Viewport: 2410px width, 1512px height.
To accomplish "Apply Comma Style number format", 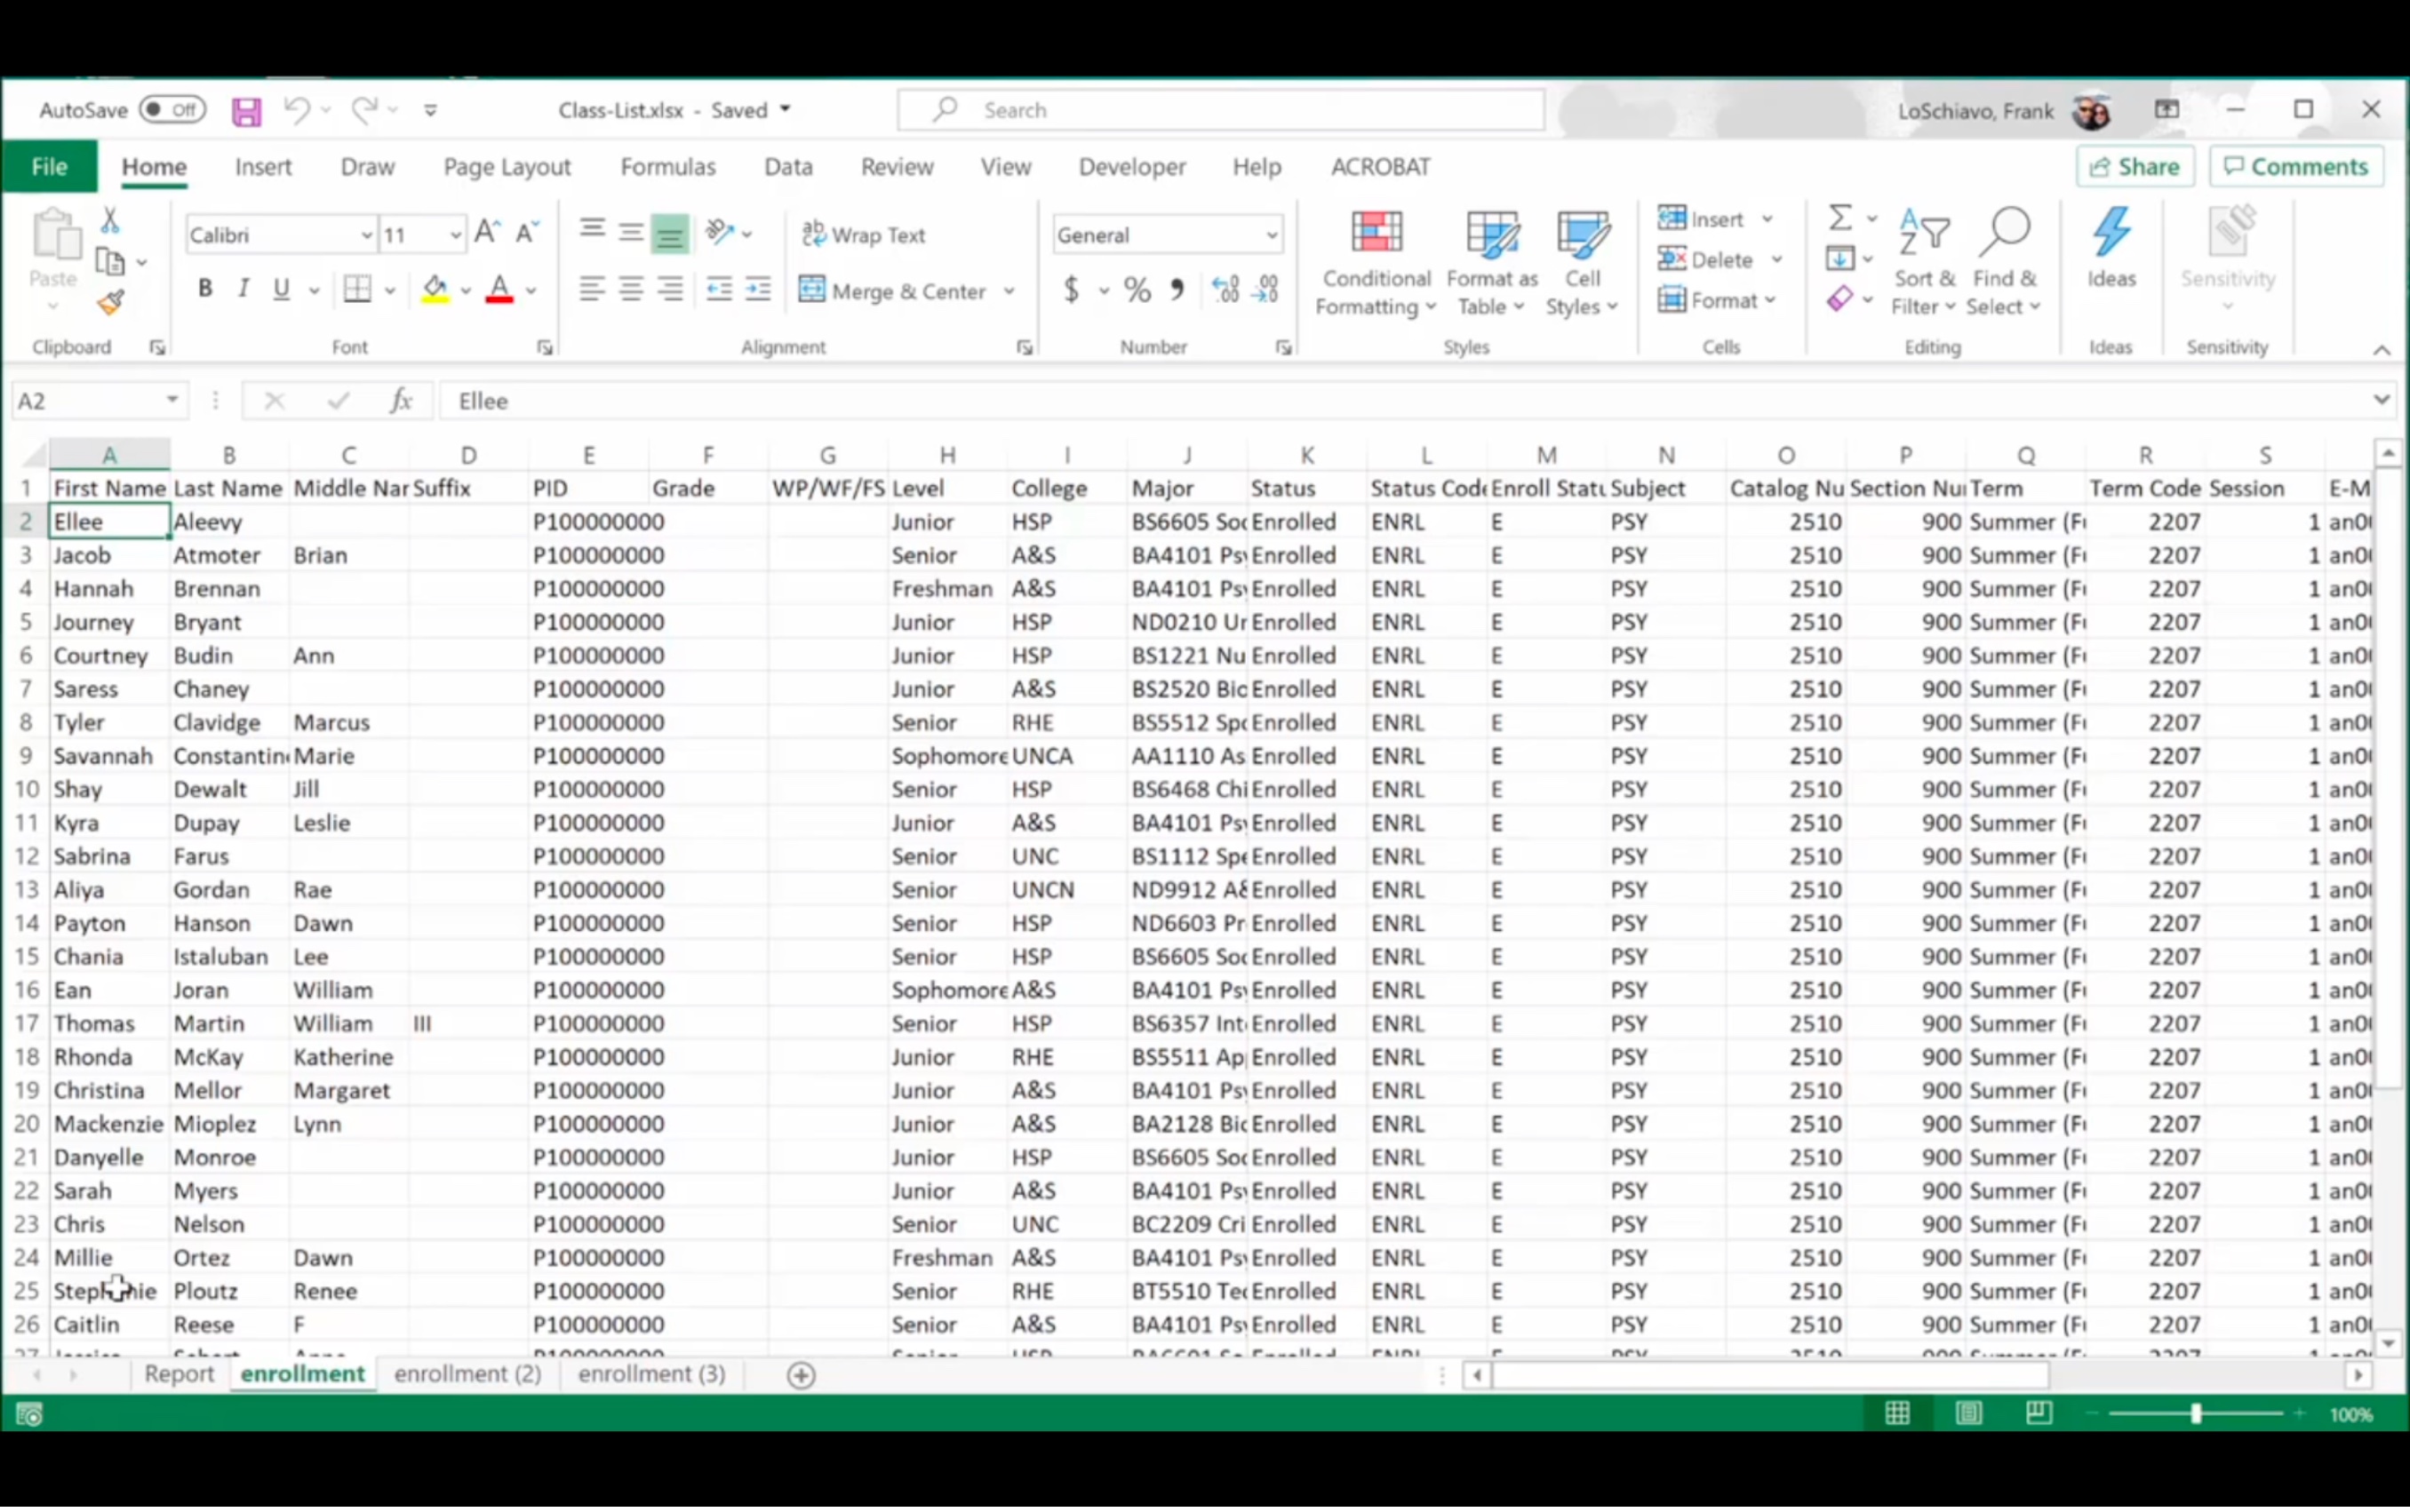I will click(x=1177, y=290).
